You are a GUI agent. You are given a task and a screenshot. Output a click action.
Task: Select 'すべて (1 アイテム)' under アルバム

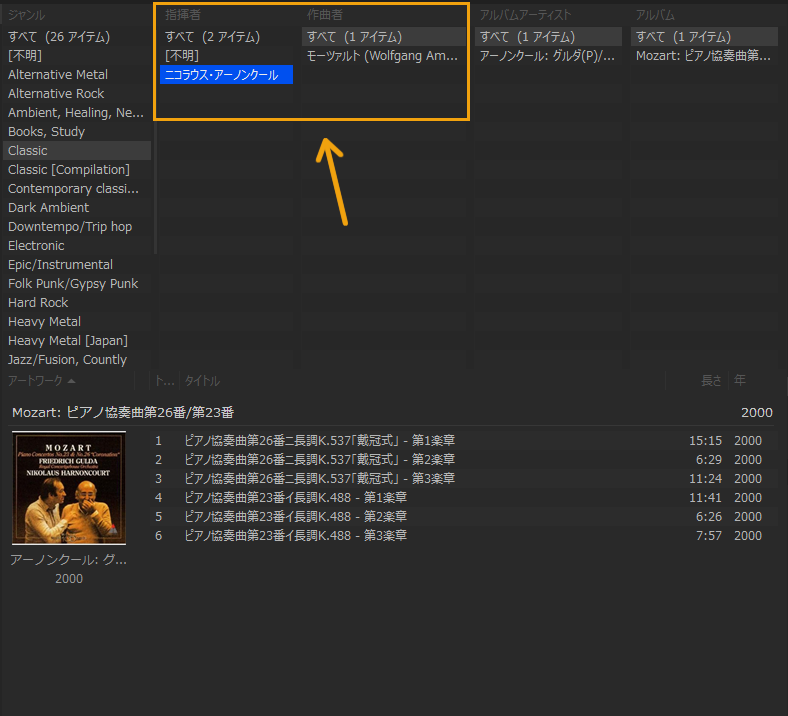coord(704,37)
